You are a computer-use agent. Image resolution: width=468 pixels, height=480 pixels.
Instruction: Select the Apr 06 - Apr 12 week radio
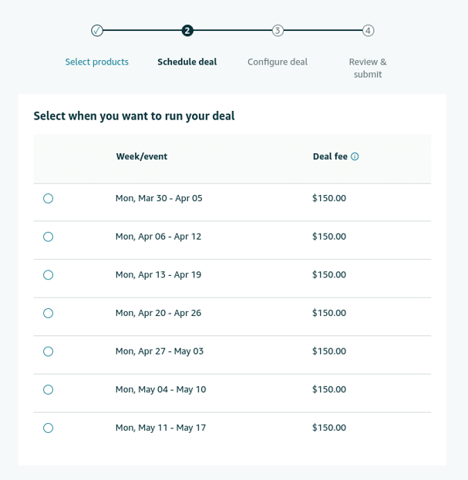click(48, 237)
